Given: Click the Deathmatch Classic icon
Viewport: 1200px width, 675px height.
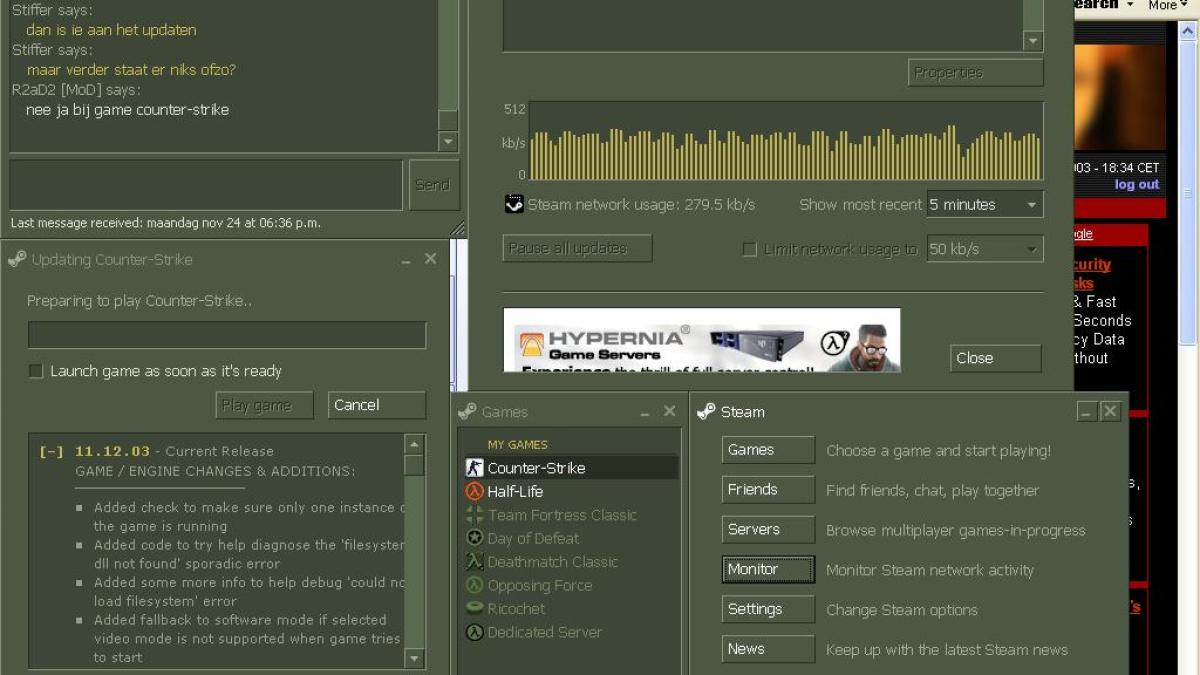Looking at the screenshot, I should (x=475, y=562).
